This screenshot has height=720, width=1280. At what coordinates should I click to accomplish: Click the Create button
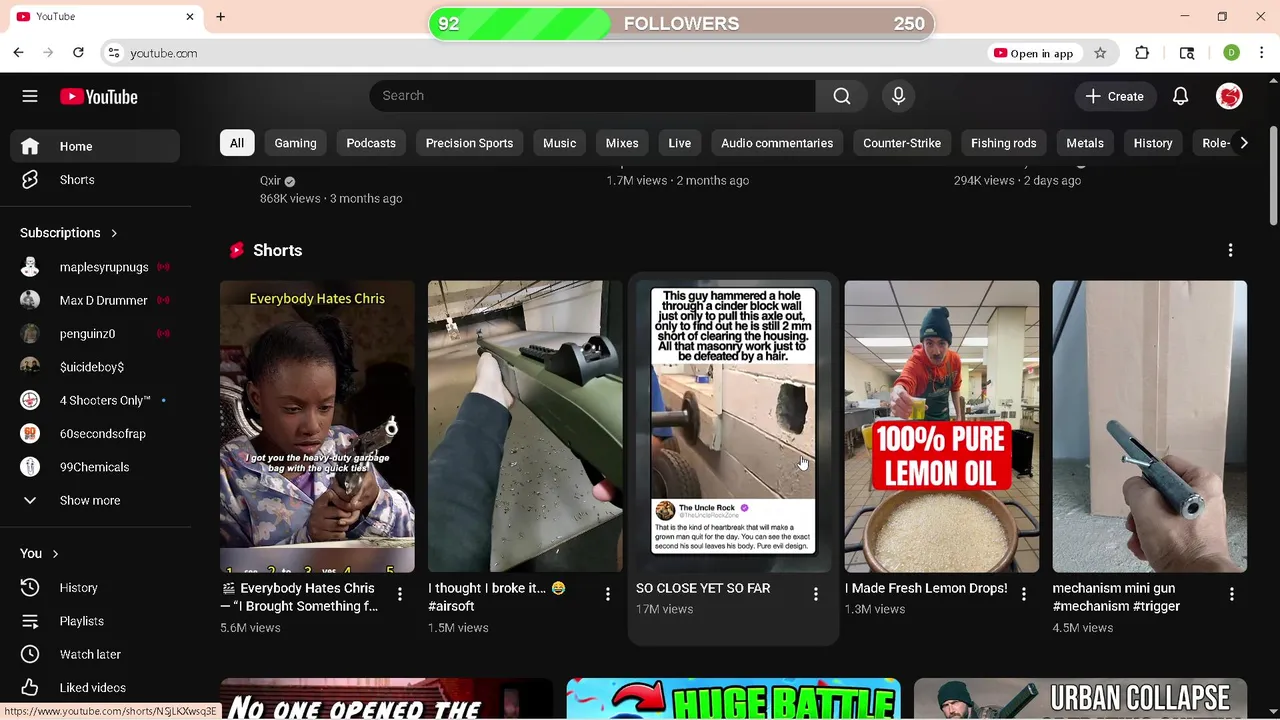click(1115, 96)
